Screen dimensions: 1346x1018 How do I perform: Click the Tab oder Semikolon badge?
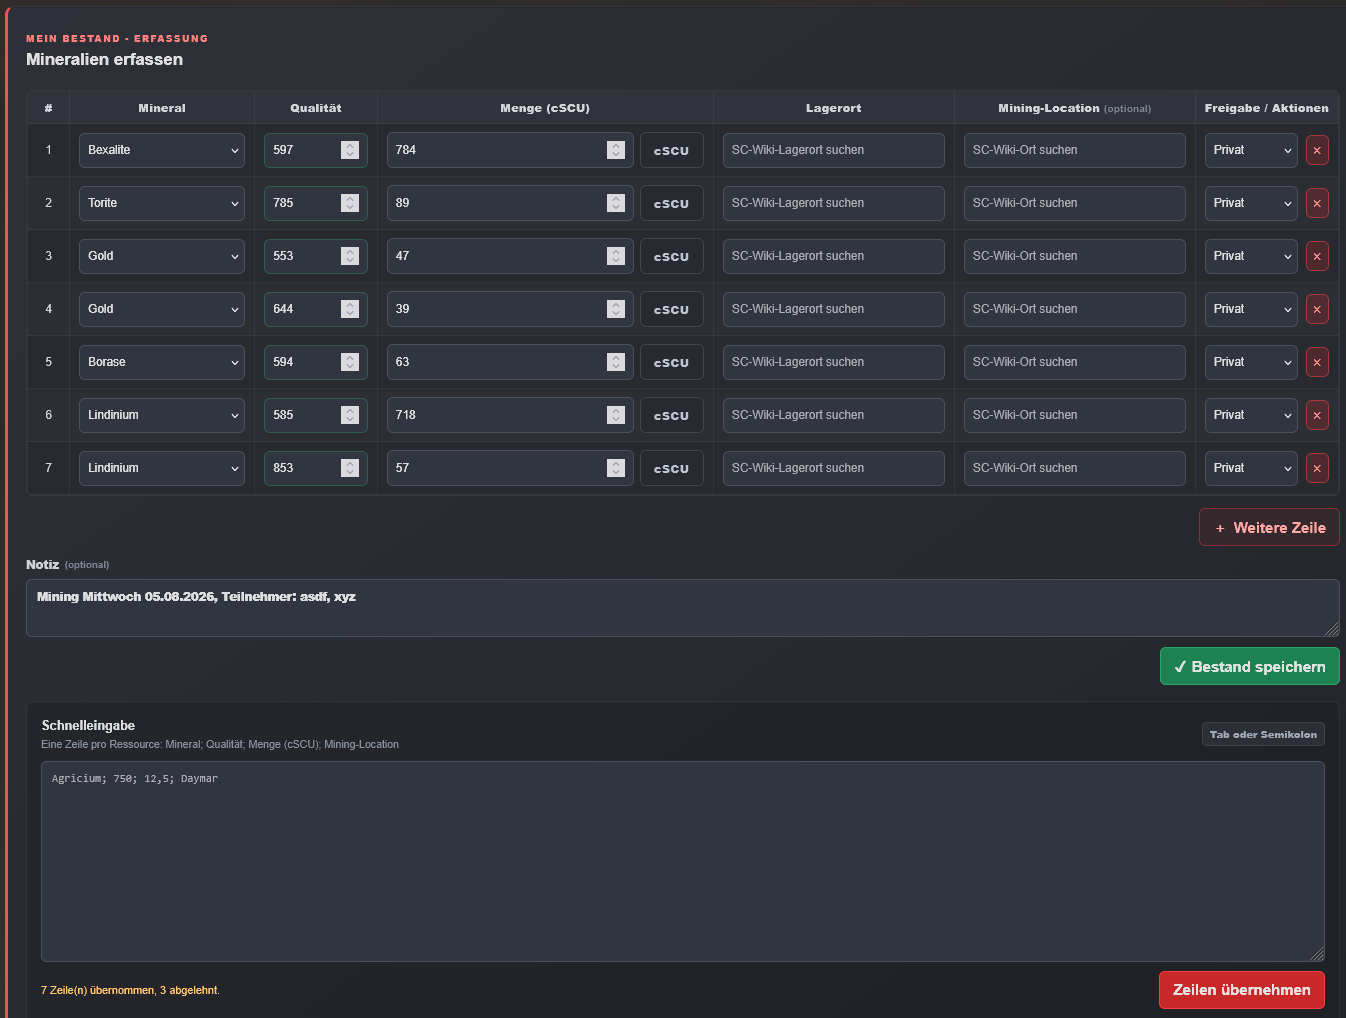pos(1263,734)
